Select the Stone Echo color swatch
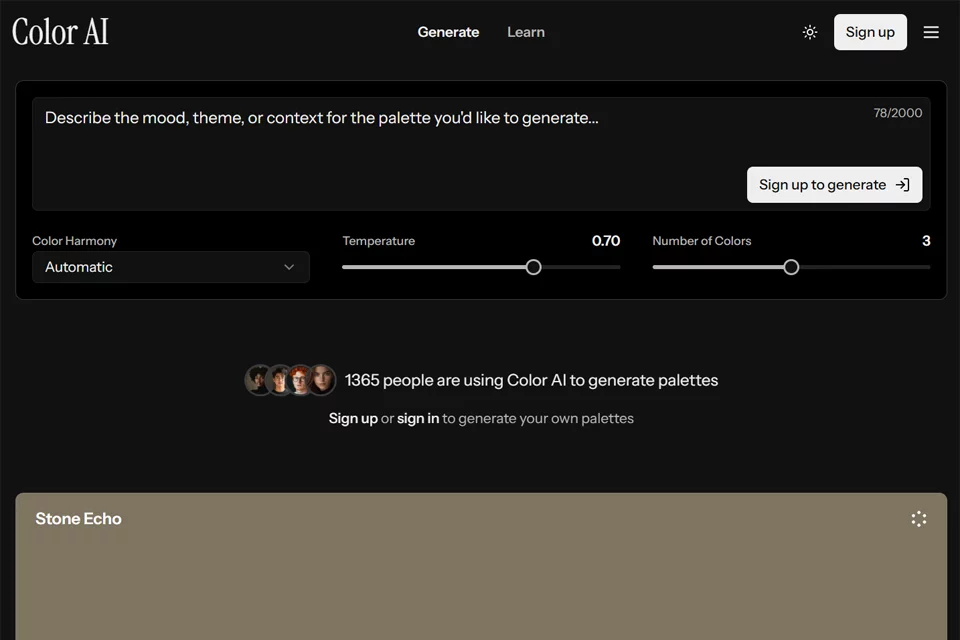The height and width of the screenshot is (640, 960). (481, 567)
